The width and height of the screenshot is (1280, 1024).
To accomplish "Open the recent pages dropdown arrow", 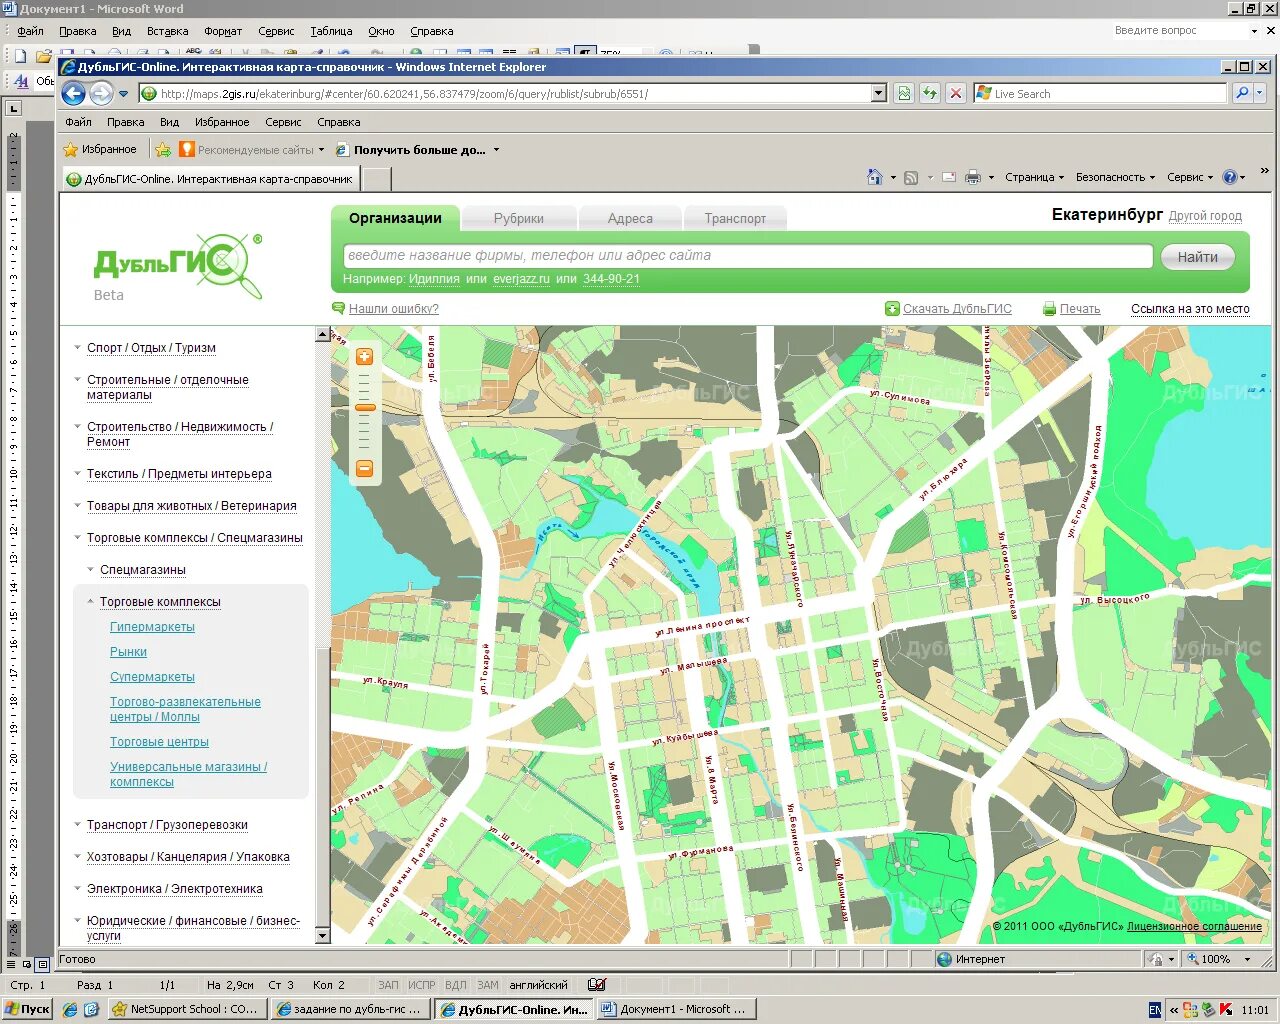I will [x=124, y=94].
